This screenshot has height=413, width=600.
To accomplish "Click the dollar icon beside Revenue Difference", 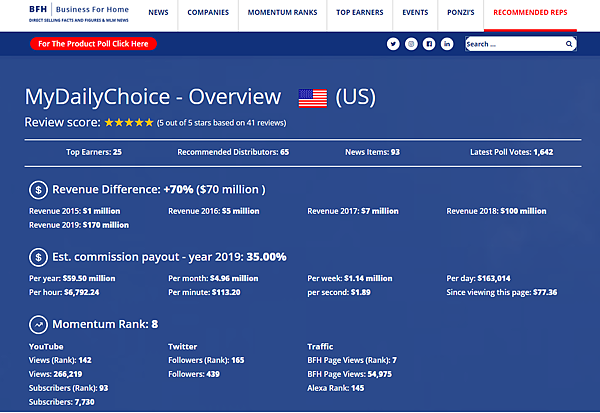I will tap(38, 189).
